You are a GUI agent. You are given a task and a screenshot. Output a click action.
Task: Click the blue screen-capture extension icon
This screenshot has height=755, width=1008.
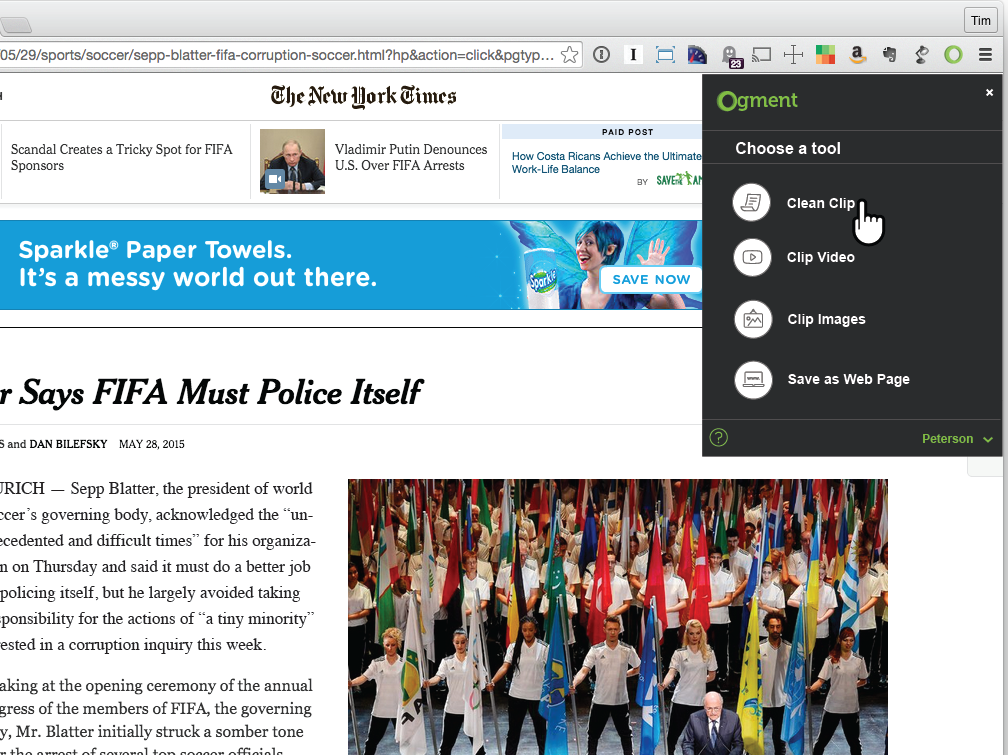(x=665, y=55)
